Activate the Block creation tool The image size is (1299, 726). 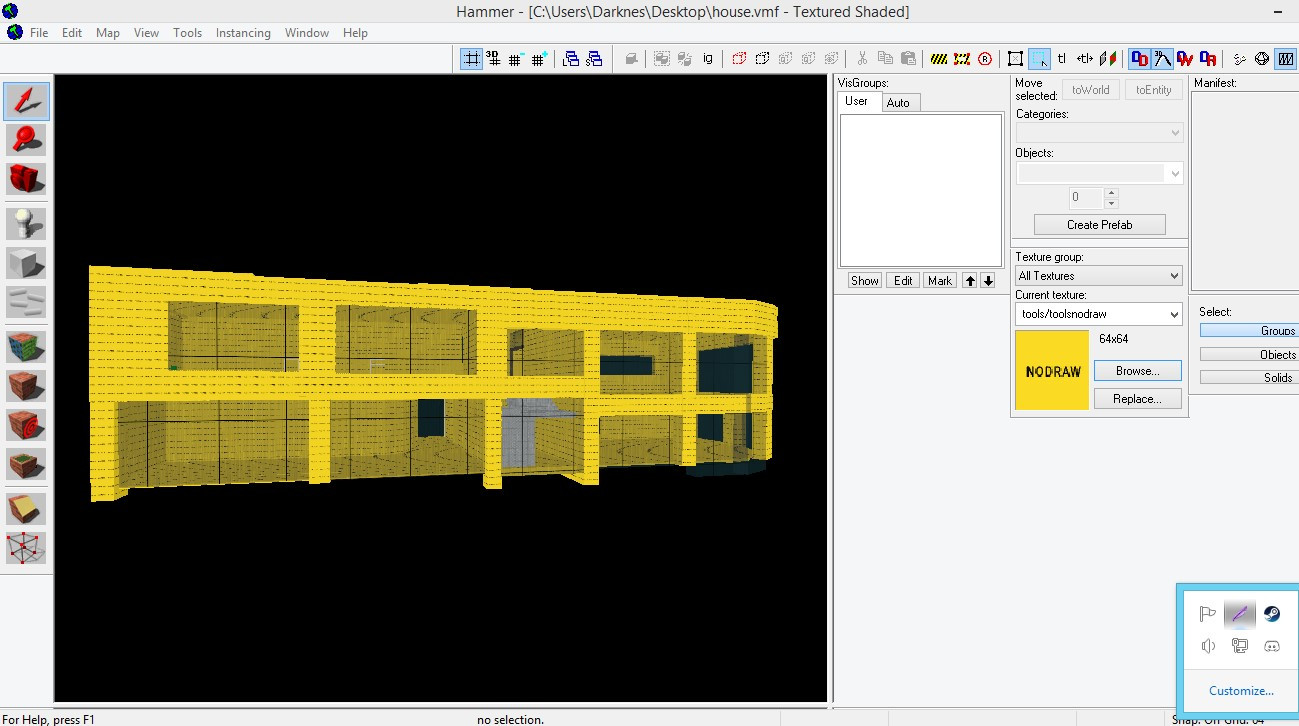tap(25, 263)
